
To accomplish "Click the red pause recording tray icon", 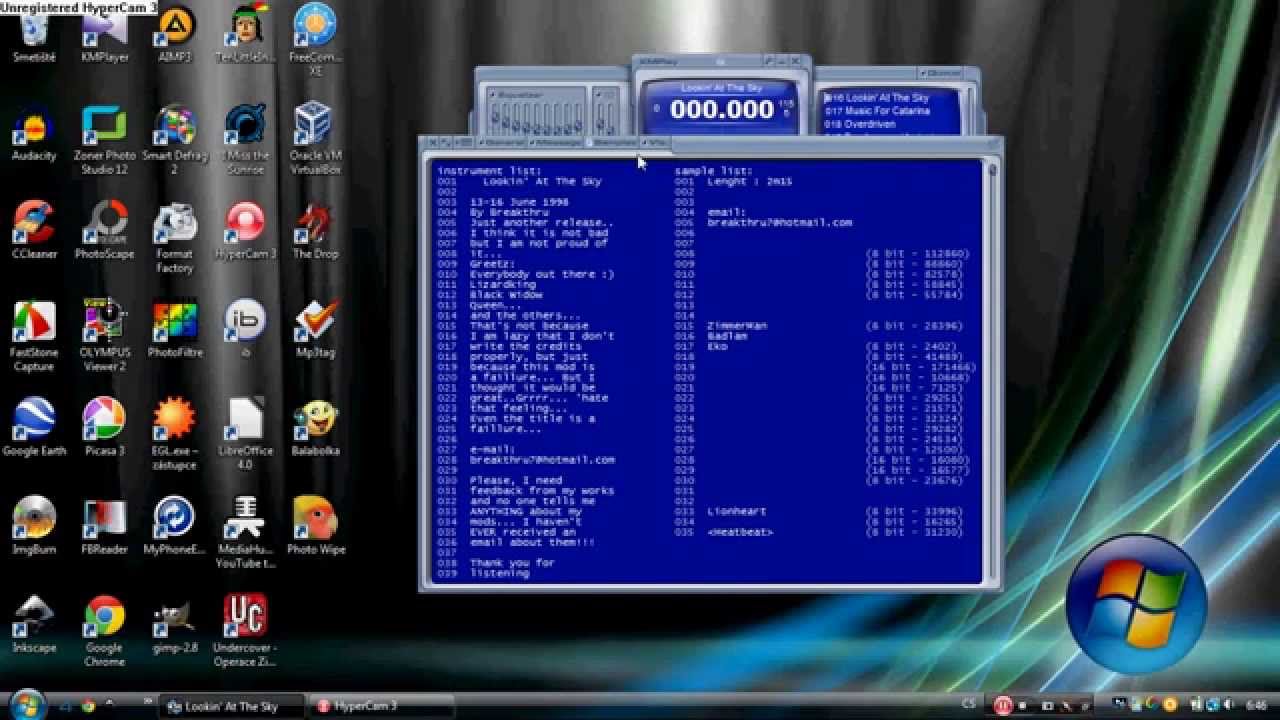I will tap(1003, 706).
